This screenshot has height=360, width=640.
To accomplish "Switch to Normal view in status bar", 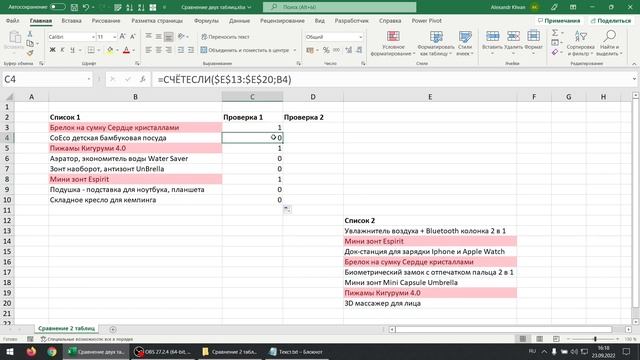I will pos(523,339).
